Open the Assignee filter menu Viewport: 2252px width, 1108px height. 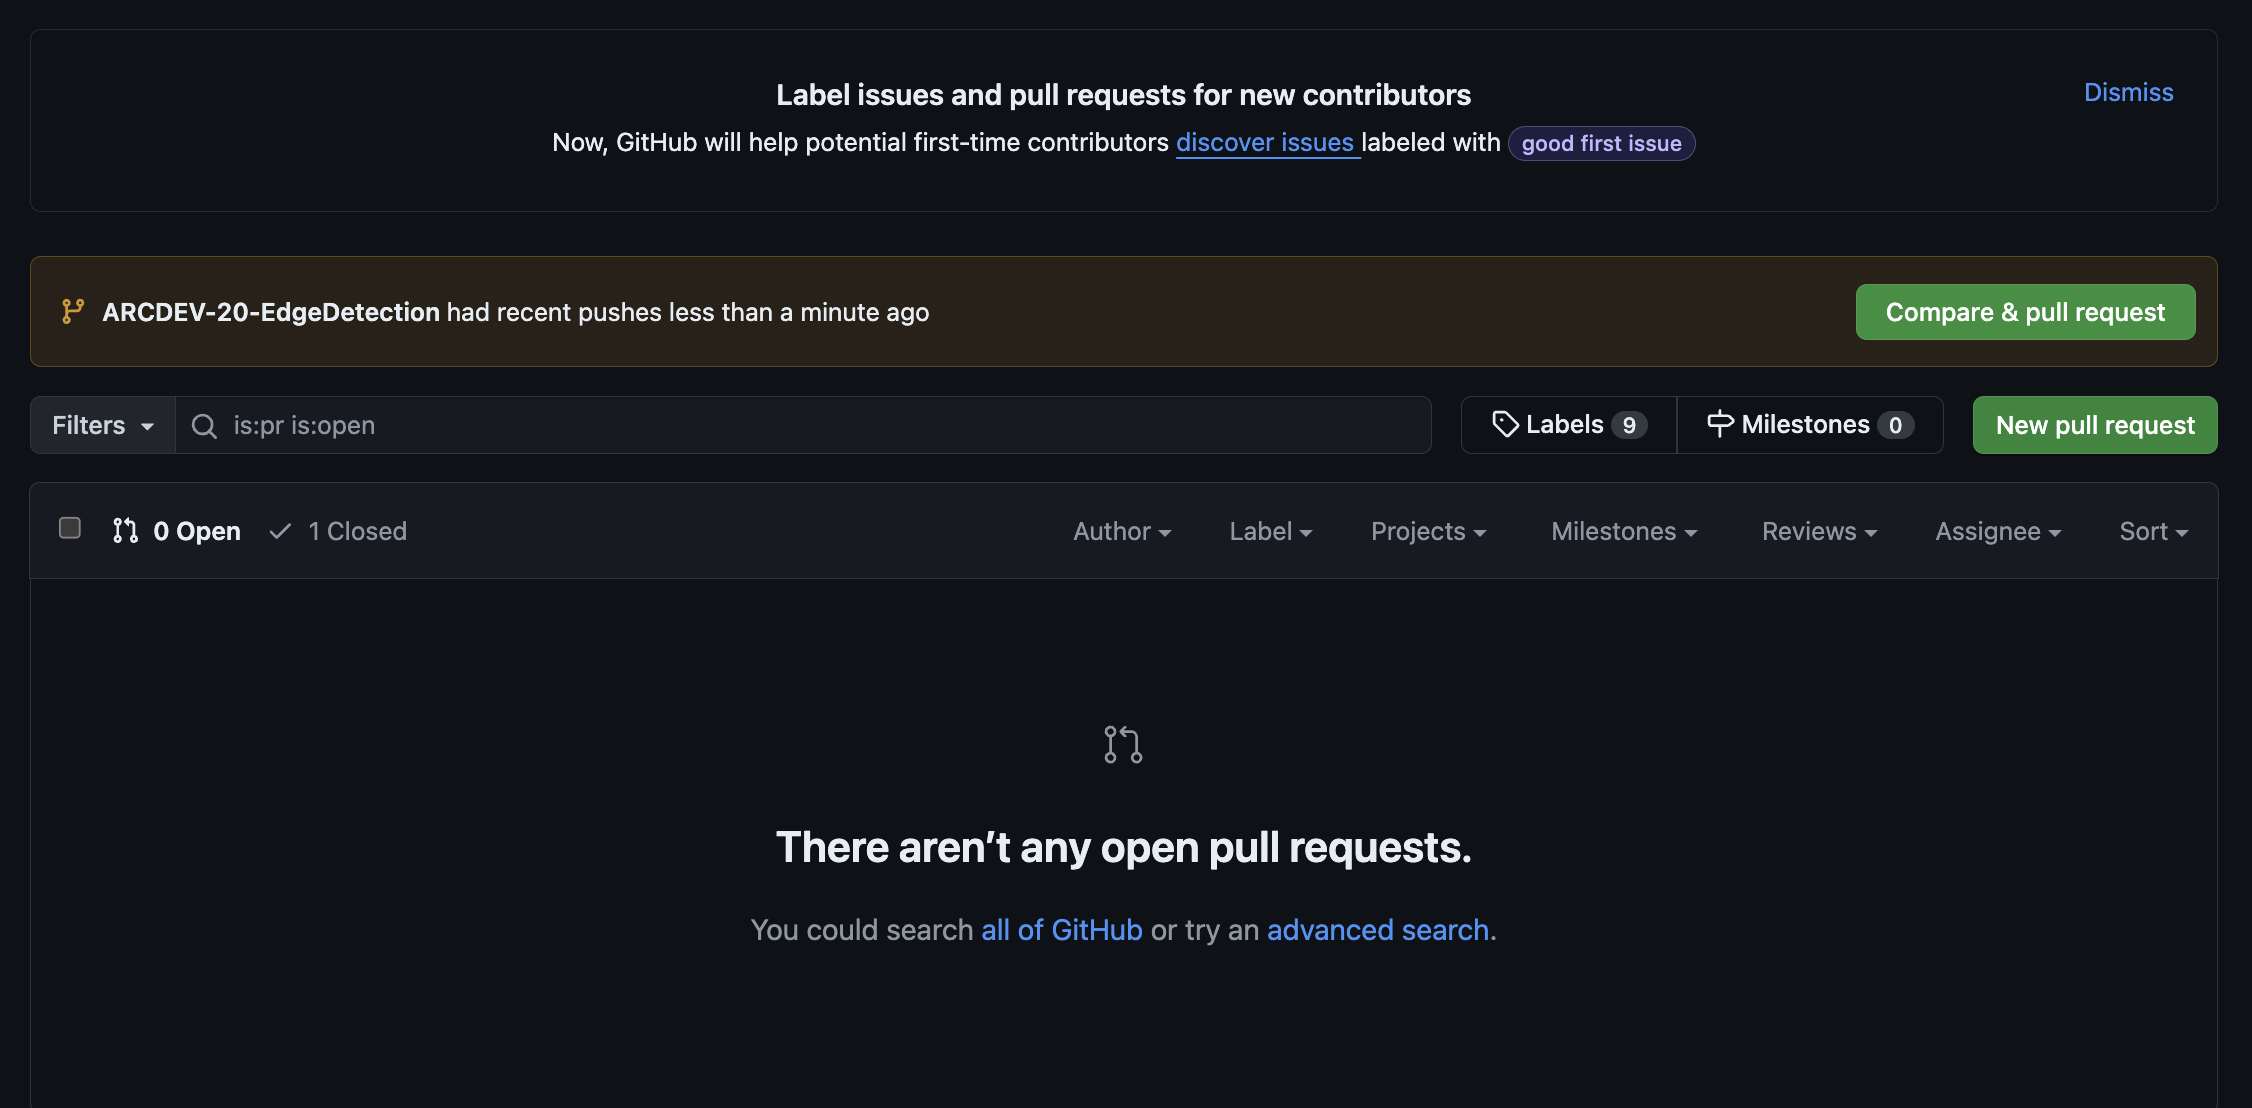point(1997,531)
